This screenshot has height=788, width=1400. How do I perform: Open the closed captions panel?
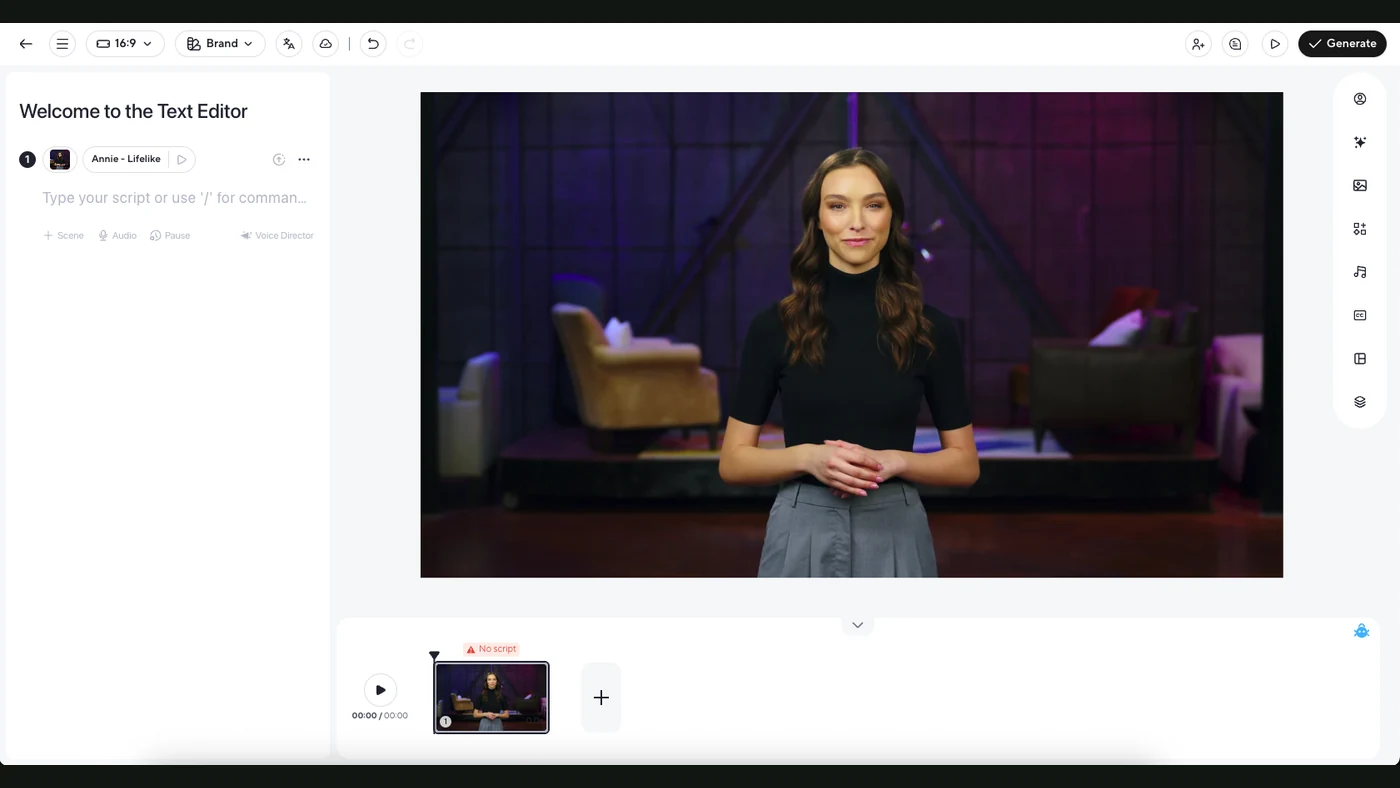pyautogui.click(x=1360, y=315)
